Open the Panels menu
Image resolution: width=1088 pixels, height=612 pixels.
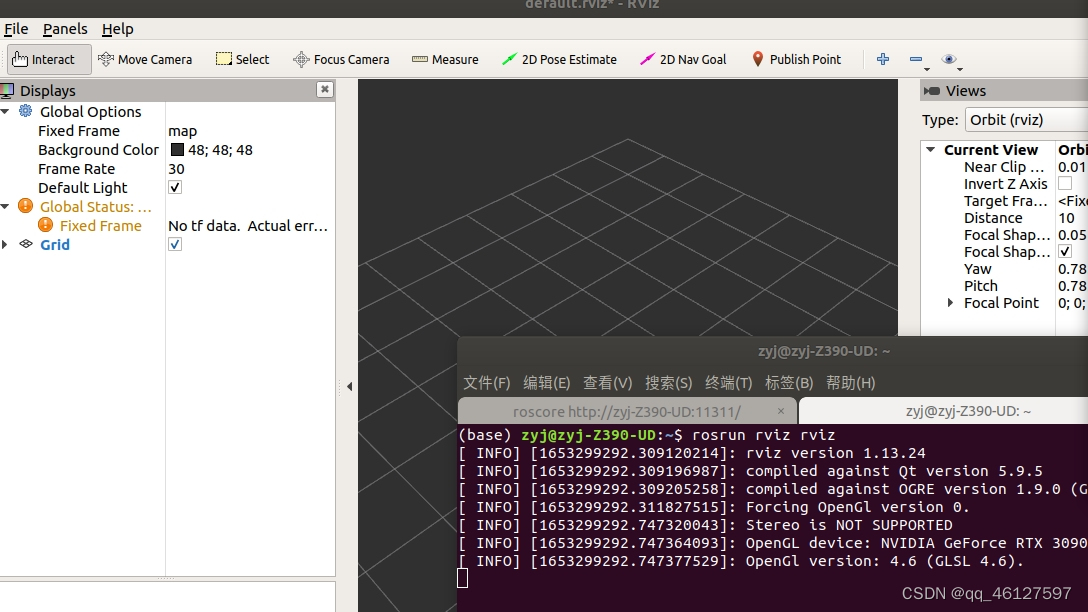[64, 28]
